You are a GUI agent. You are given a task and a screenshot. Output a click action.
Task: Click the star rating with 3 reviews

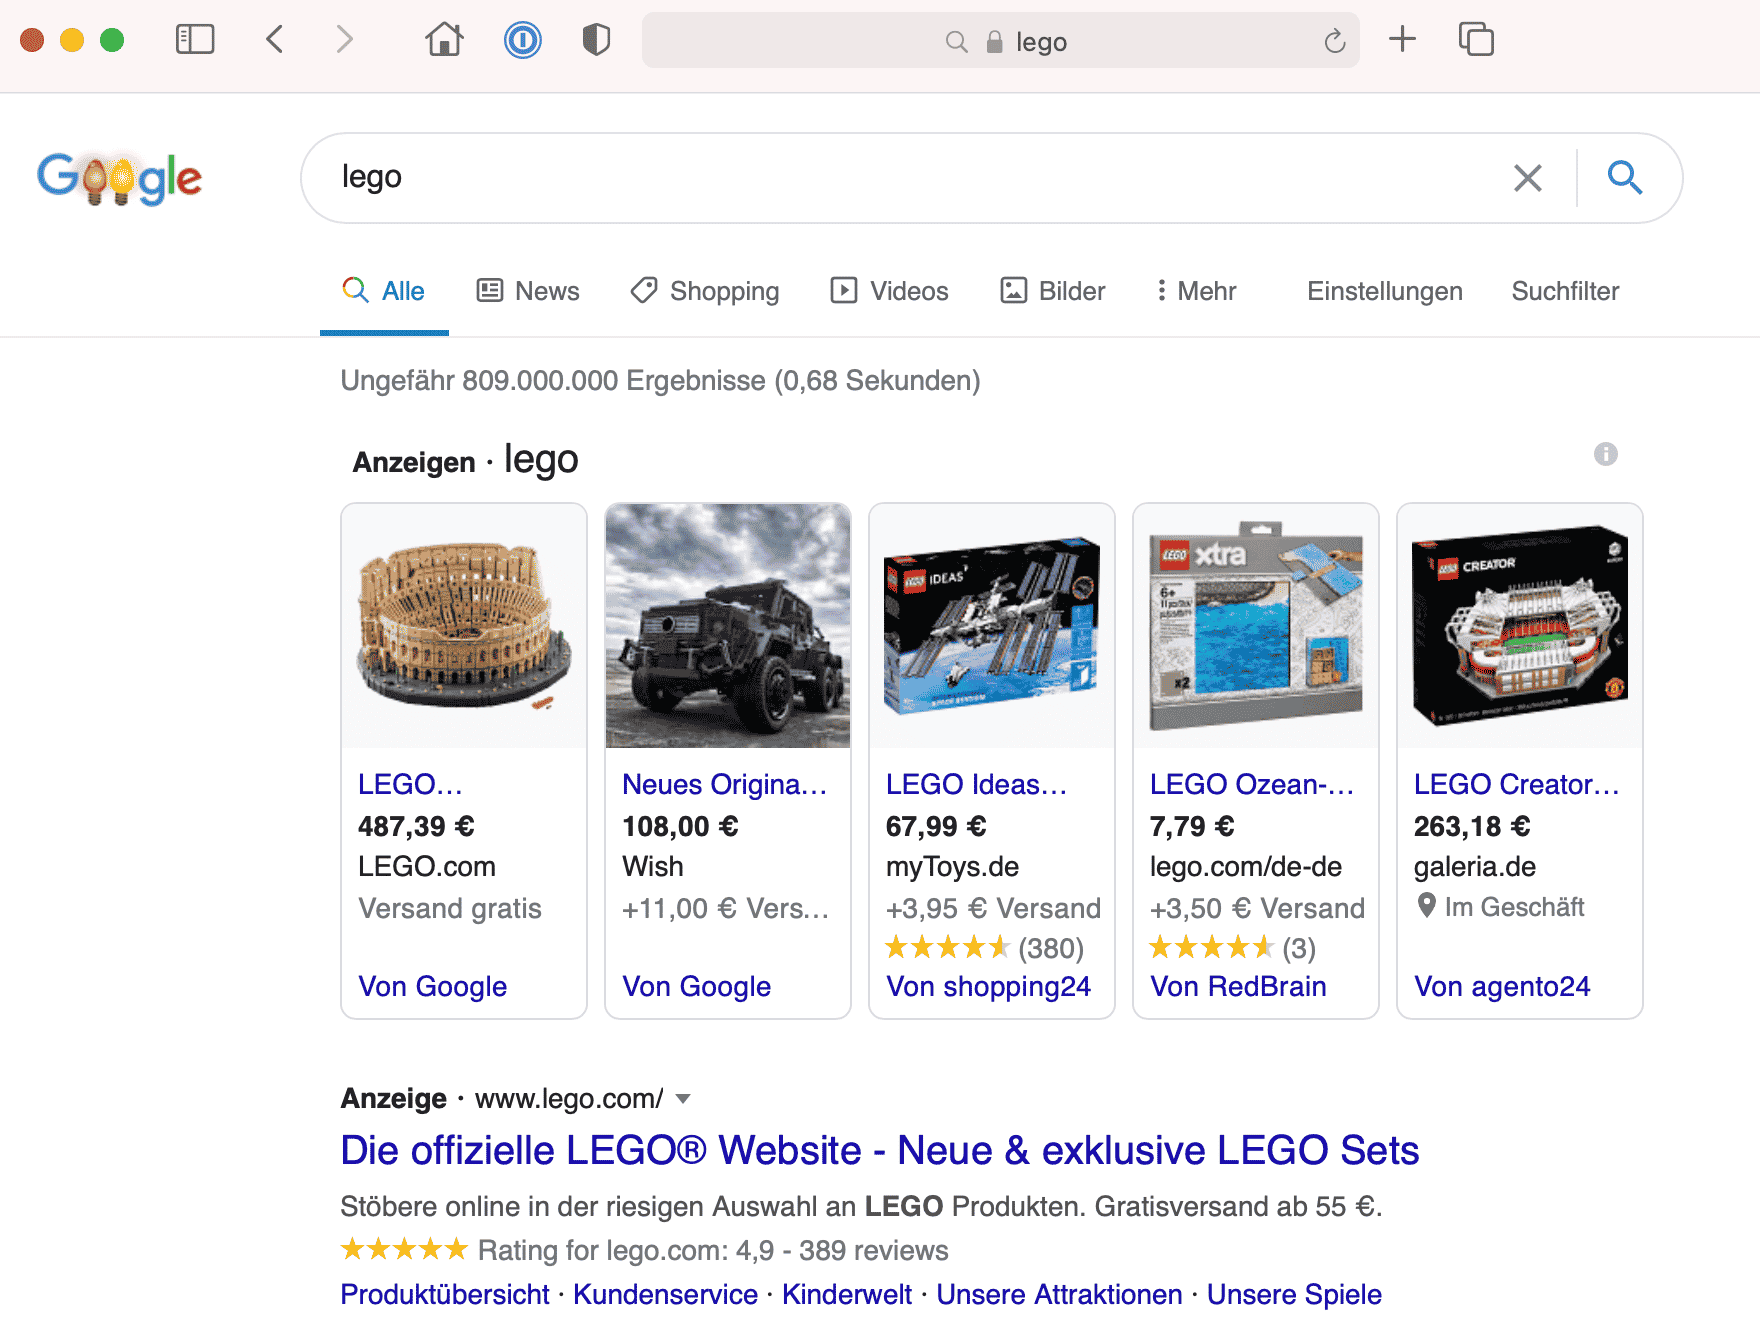[x=1212, y=946]
